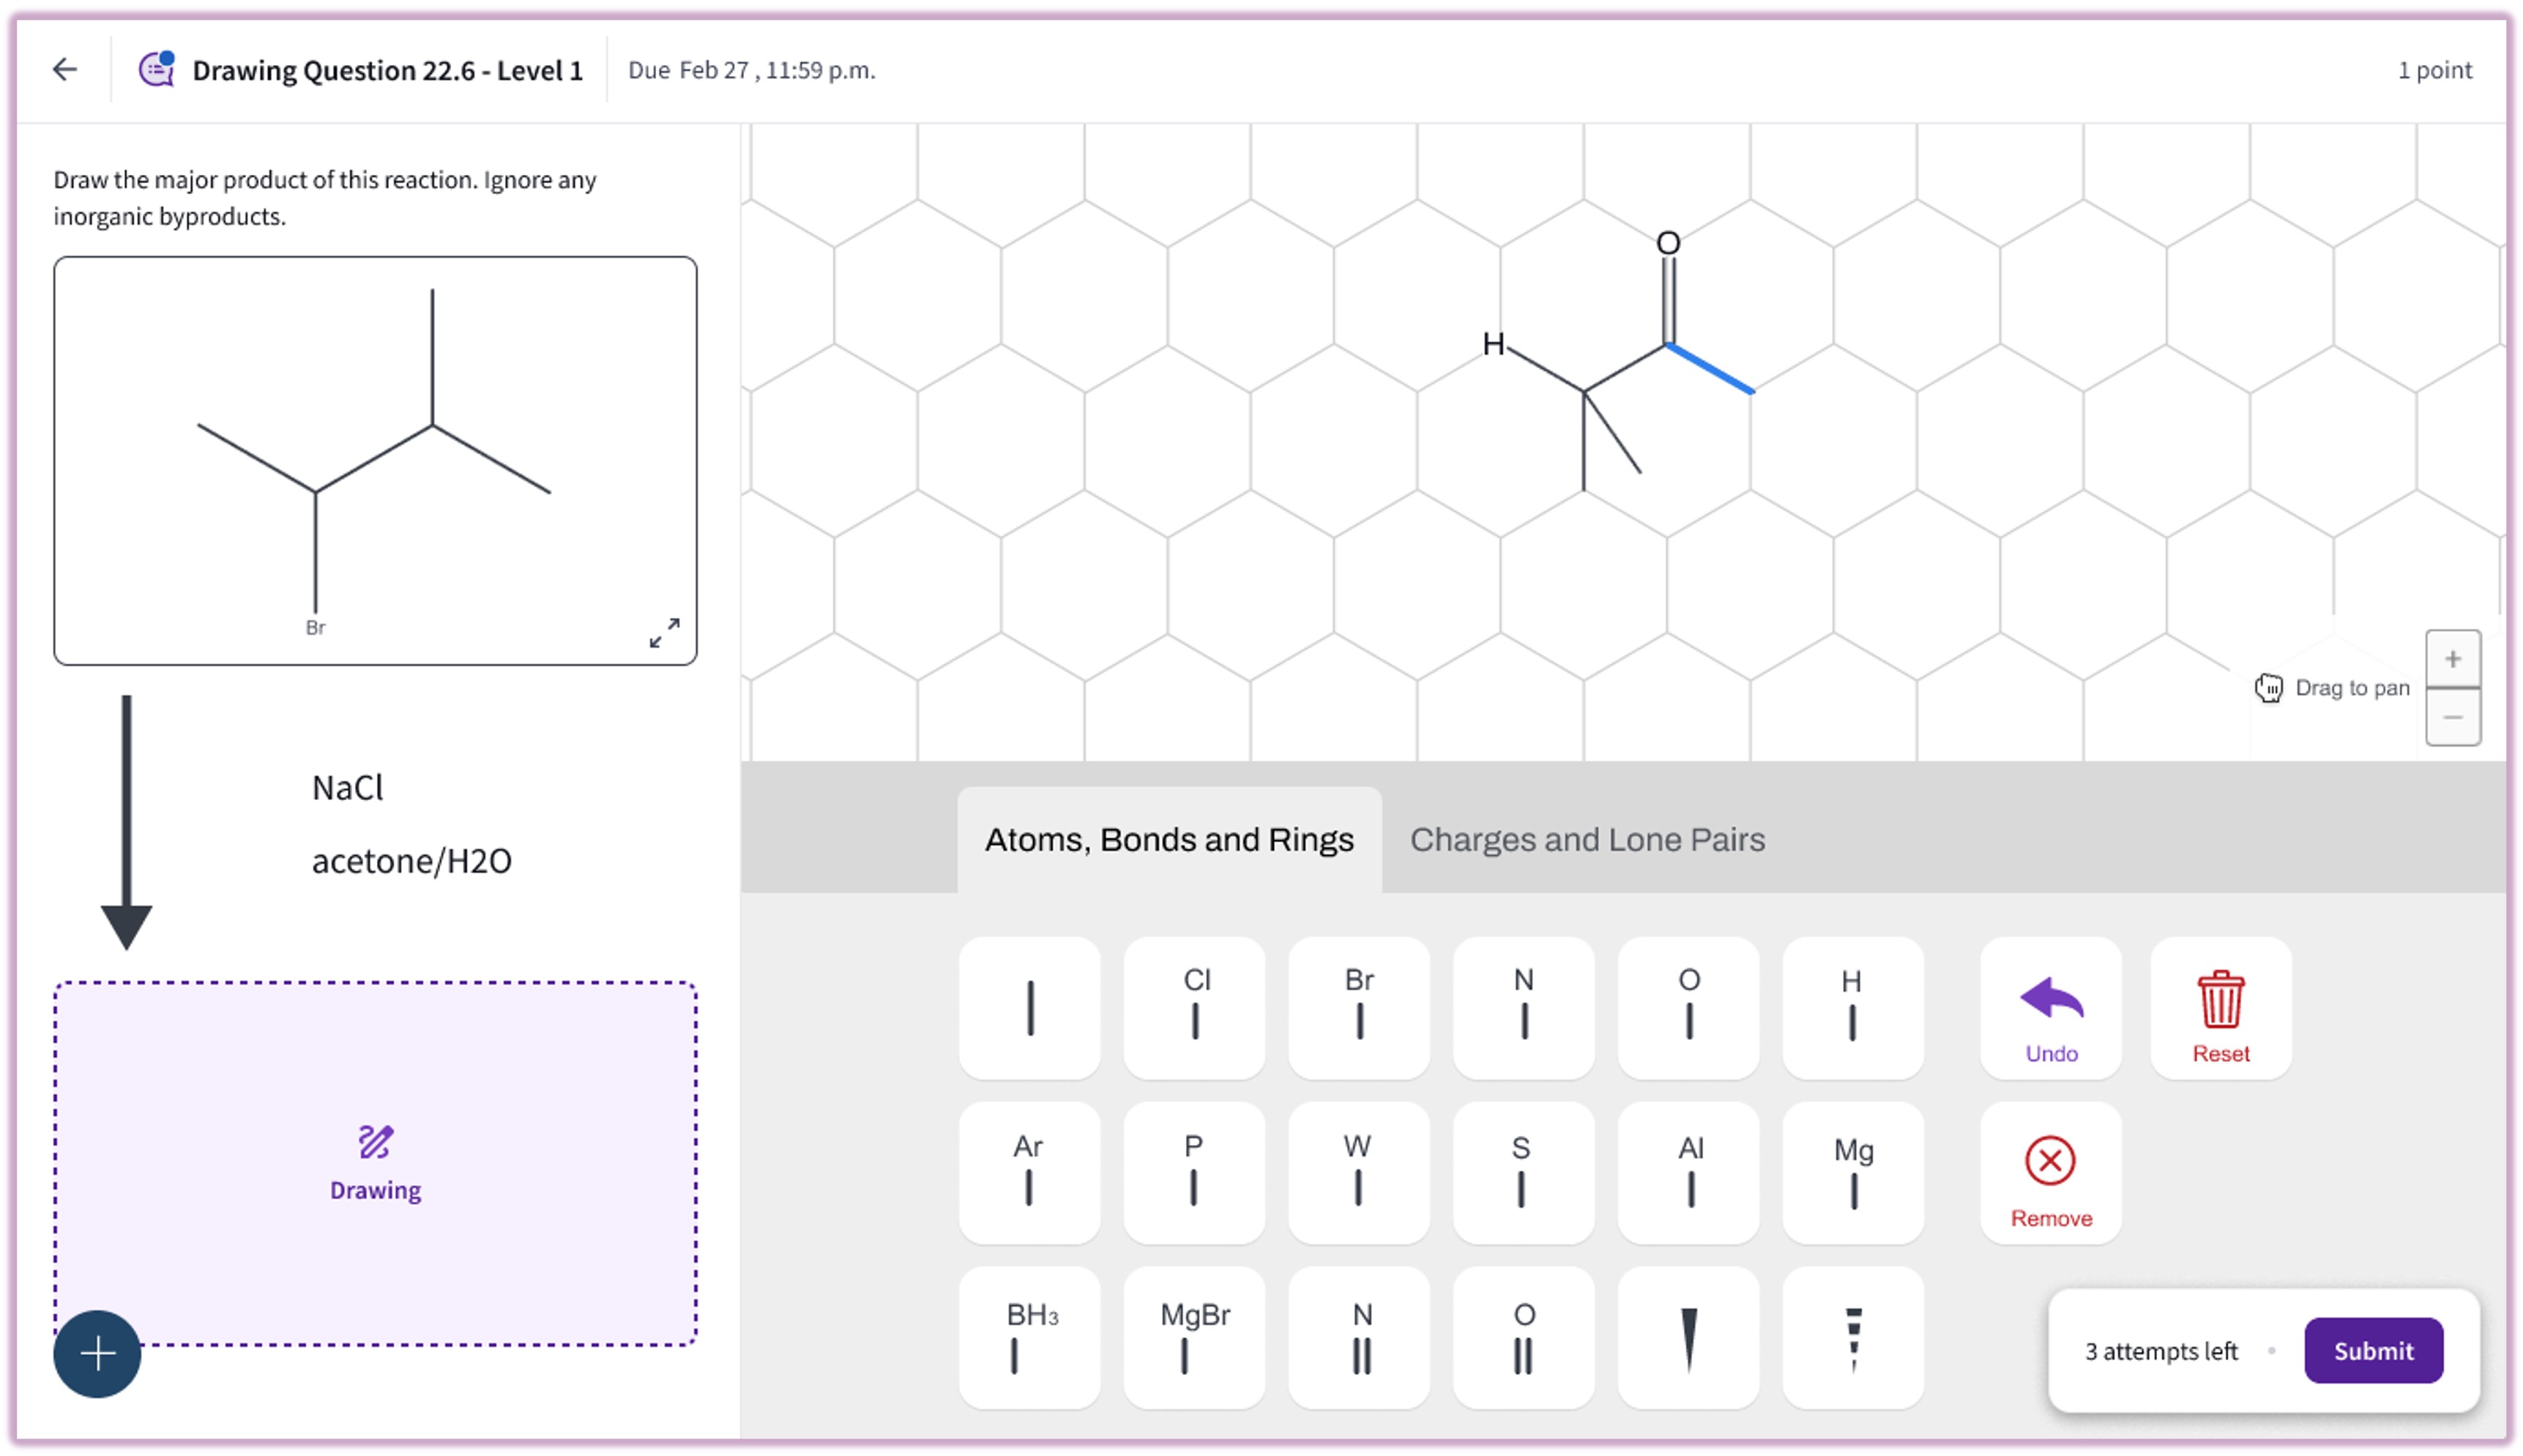Click the 'Drawing Question 22.6 - Level 1' title
This screenshot has height=1456, width=2523.
click(x=387, y=70)
